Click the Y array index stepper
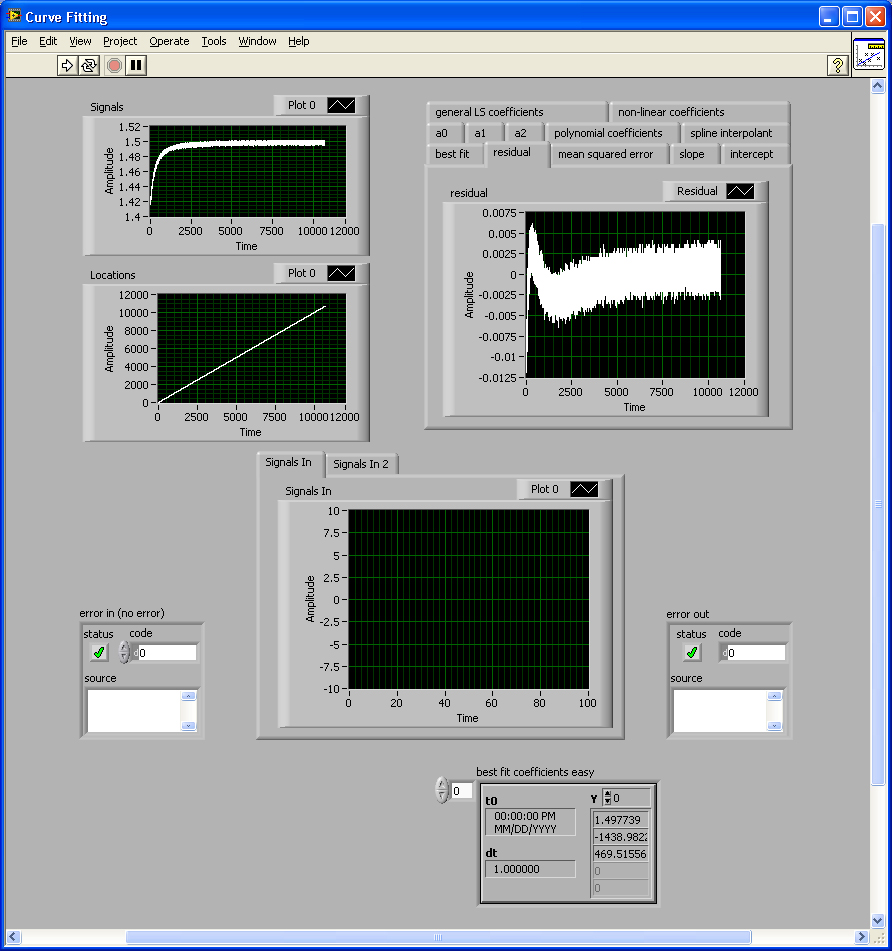 click(607, 798)
